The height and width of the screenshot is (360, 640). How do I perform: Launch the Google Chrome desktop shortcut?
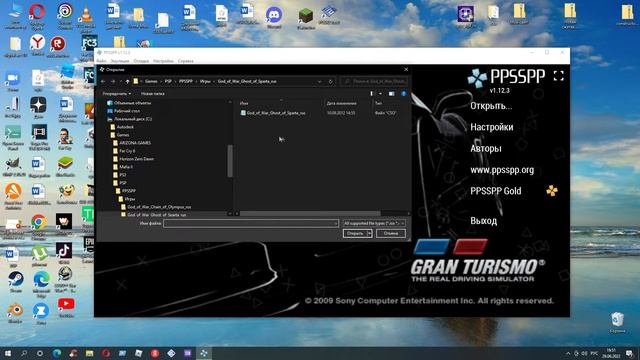click(39, 222)
